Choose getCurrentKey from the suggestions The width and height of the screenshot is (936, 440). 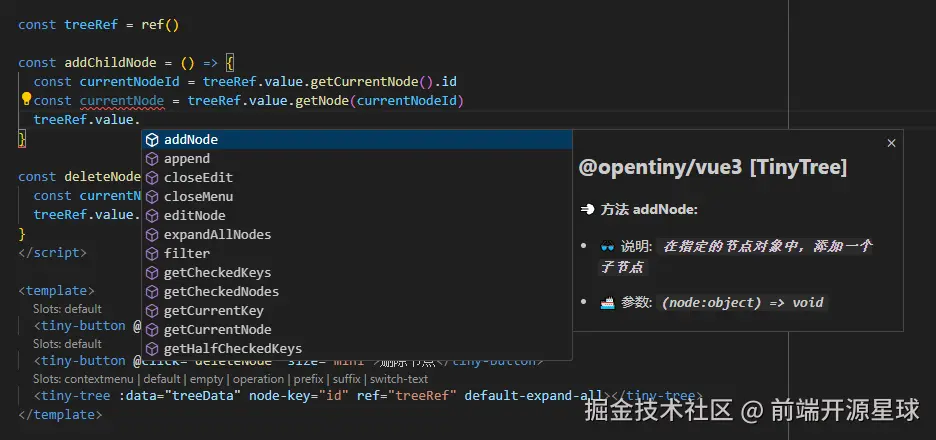pyautogui.click(x=213, y=310)
